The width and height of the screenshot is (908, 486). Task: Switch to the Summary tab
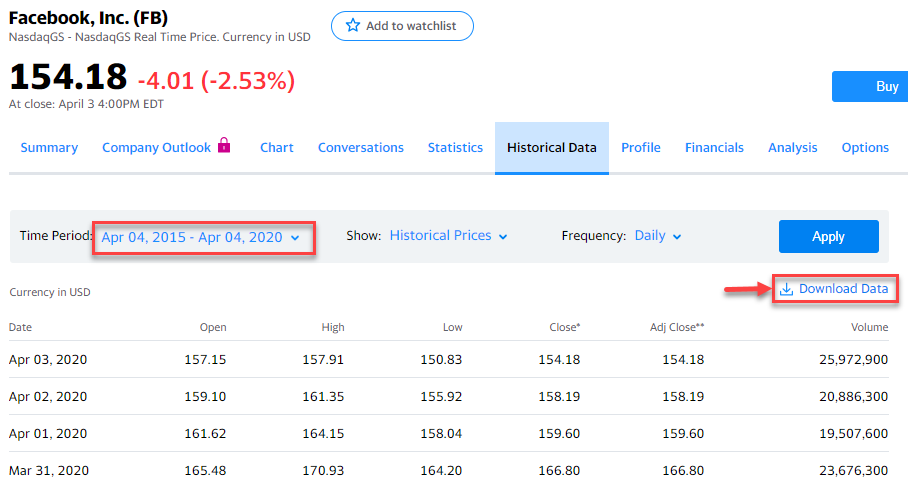49,148
